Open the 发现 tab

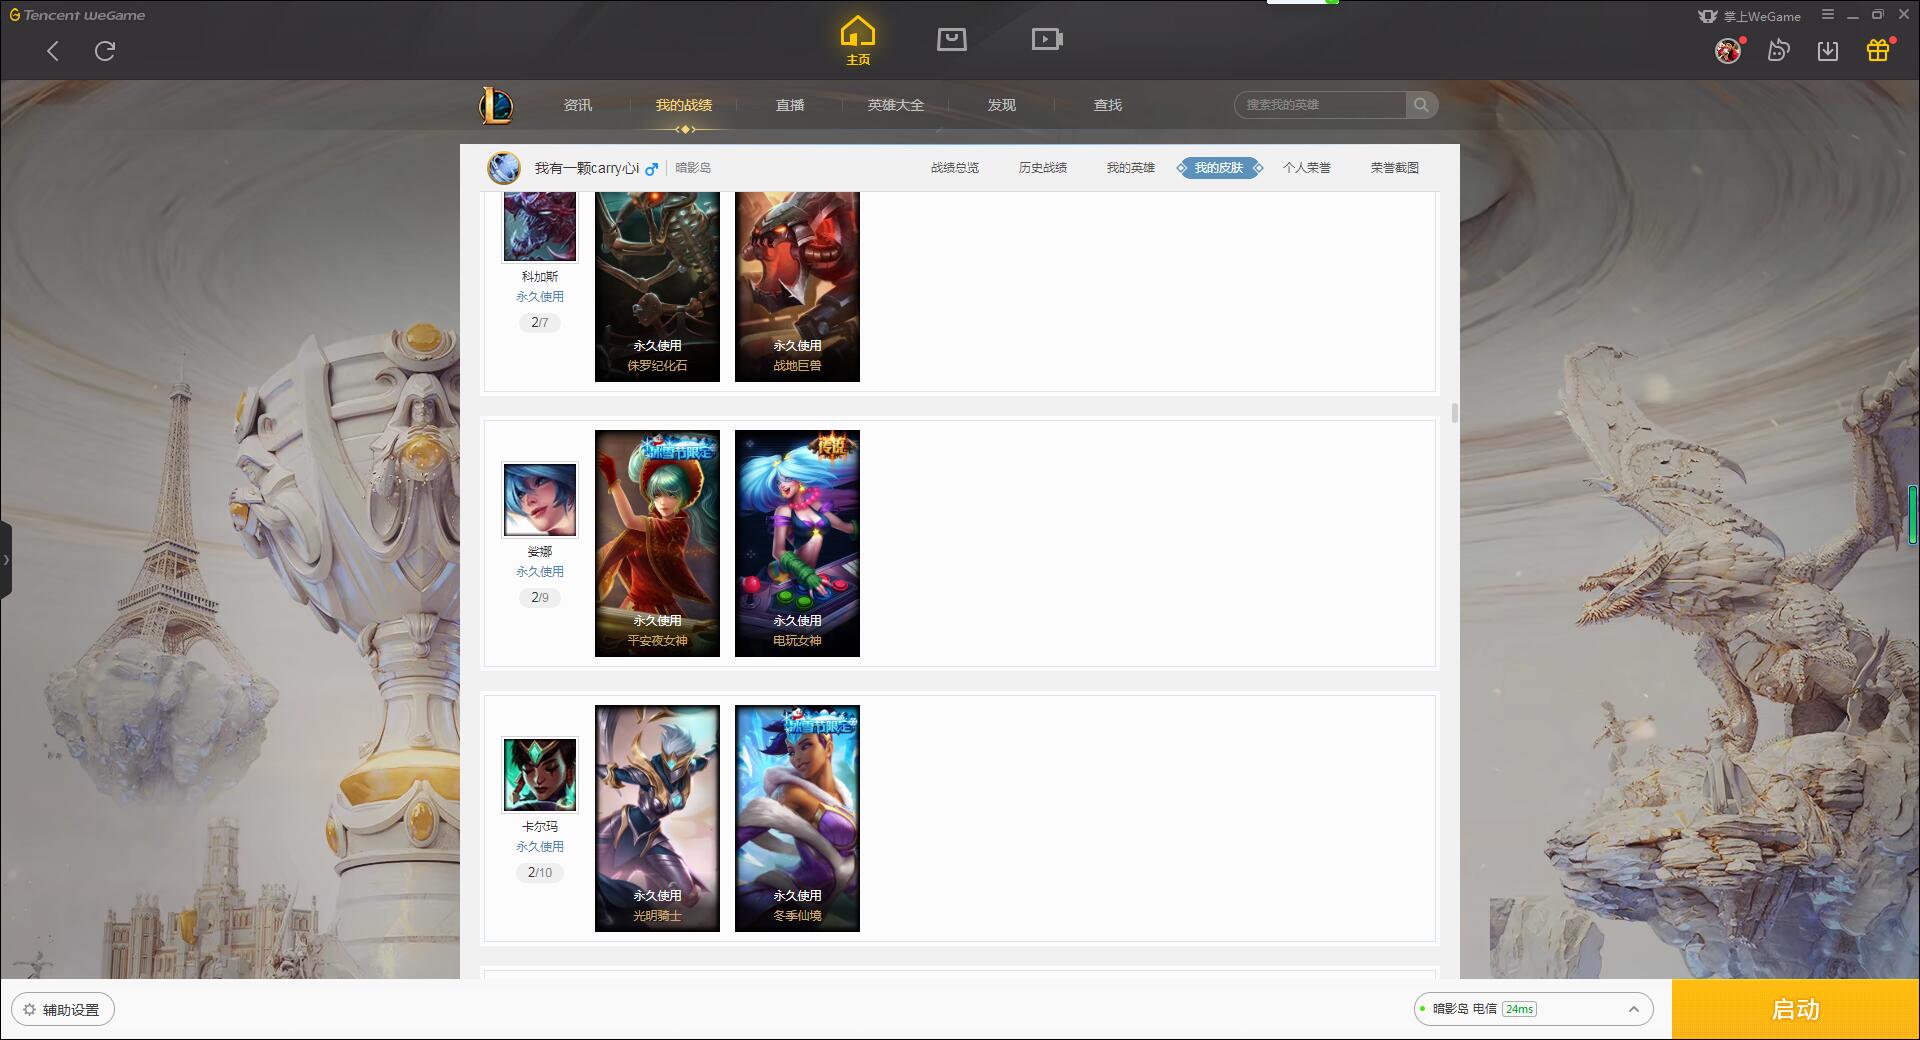click(x=1002, y=105)
